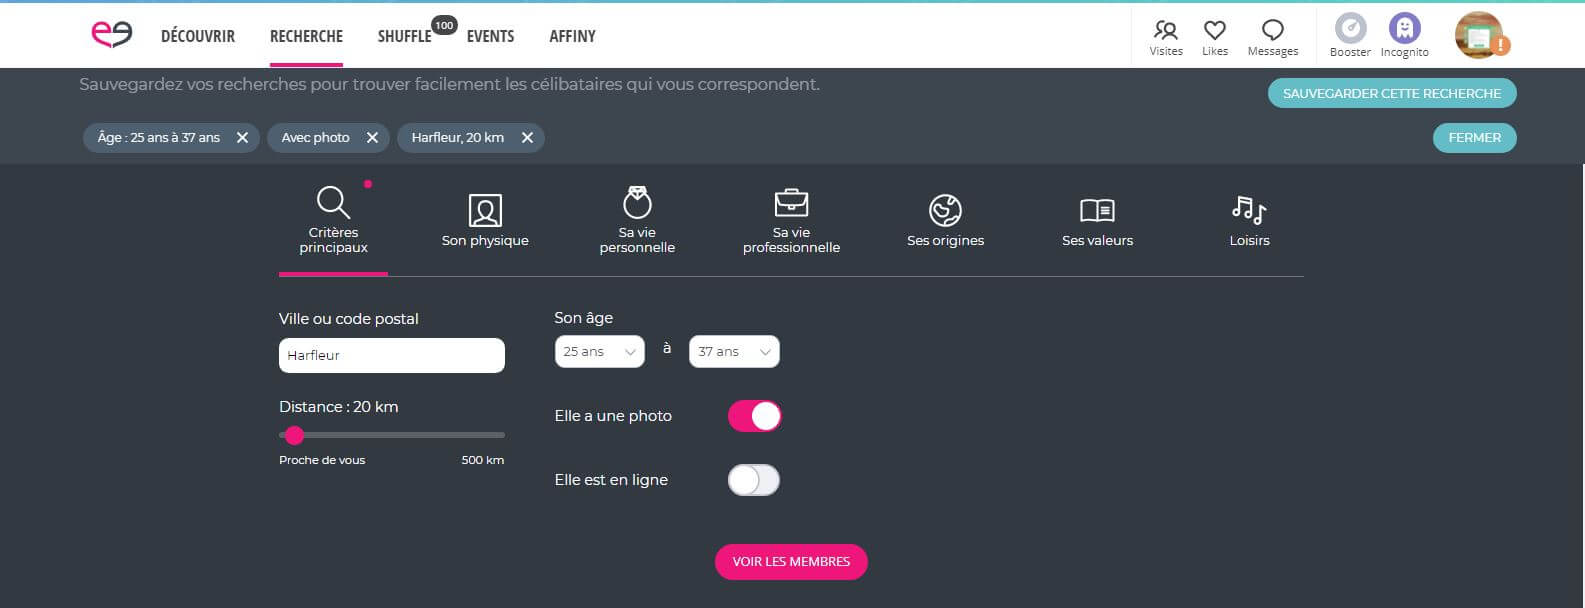Click the site heart logo
1585x608 pixels.
click(111, 34)
